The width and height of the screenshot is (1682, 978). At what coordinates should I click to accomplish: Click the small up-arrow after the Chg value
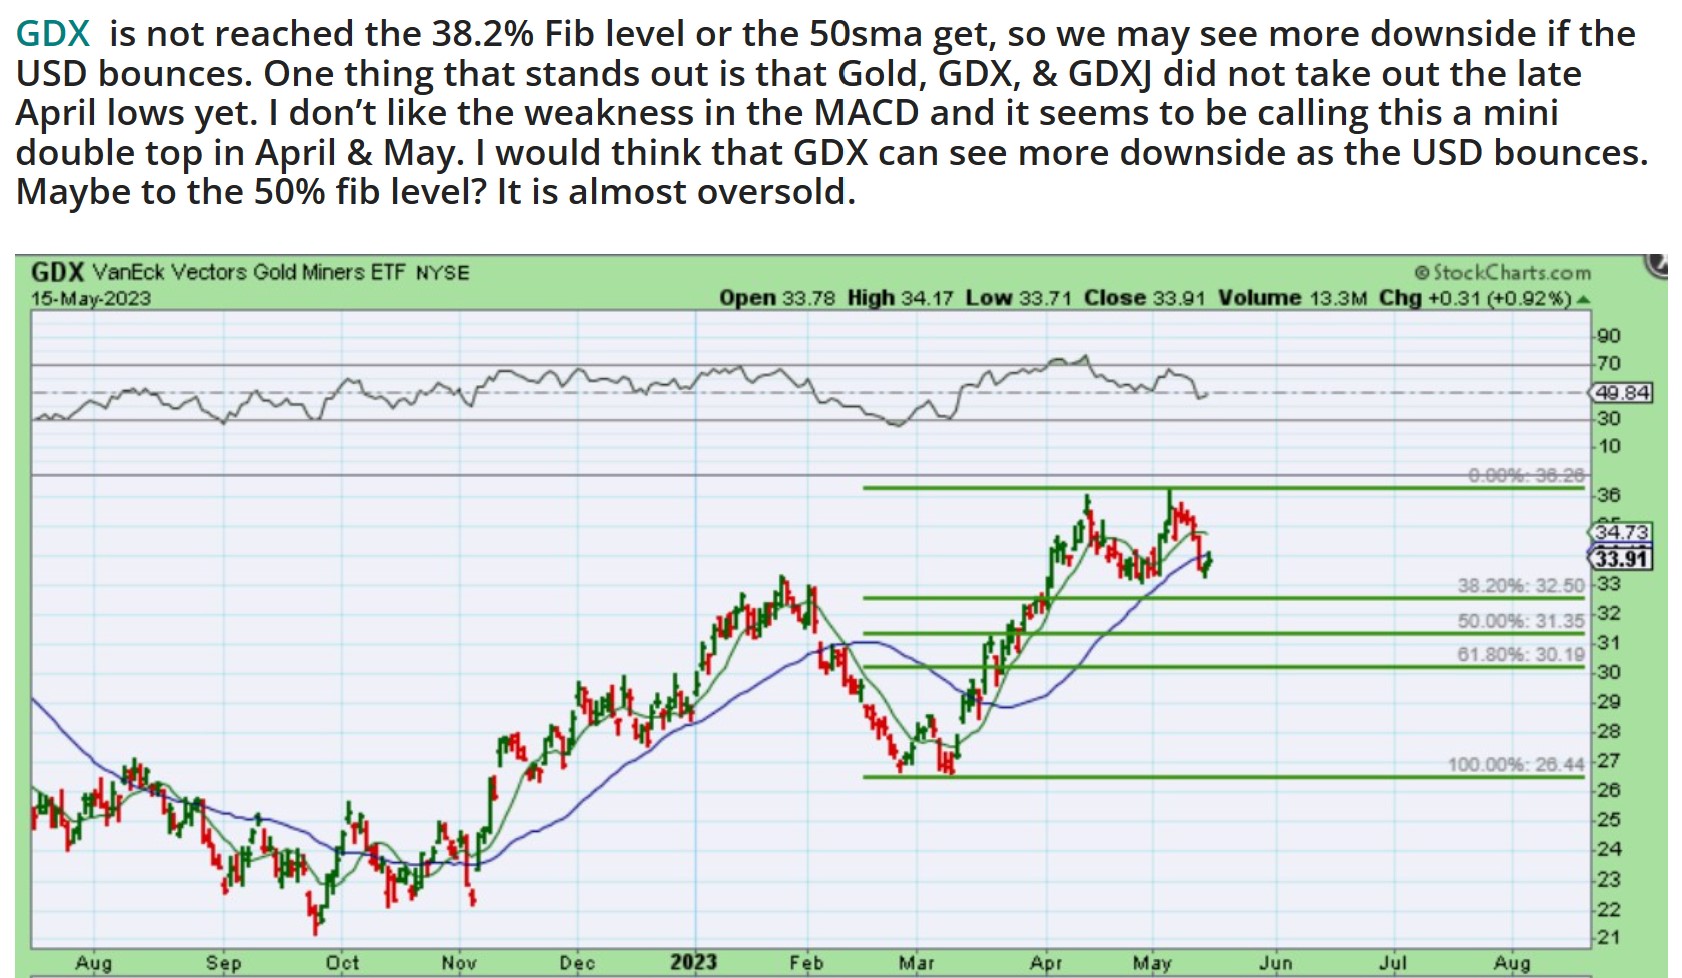pyautogui.click(x=1583, y=299)
